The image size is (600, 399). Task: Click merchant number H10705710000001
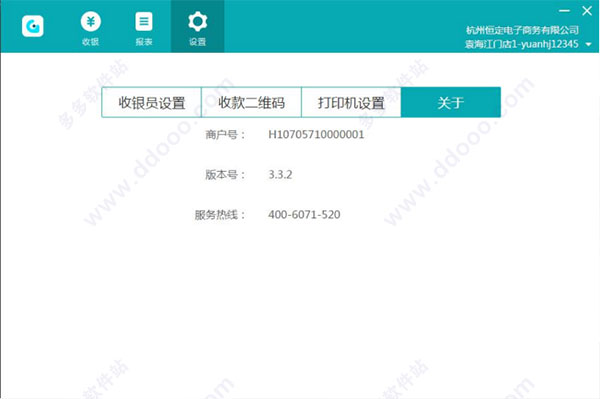316,134
